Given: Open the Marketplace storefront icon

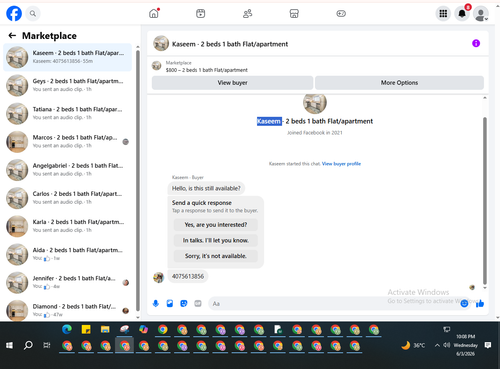Looking at the screenshot, I should (294, 14).
